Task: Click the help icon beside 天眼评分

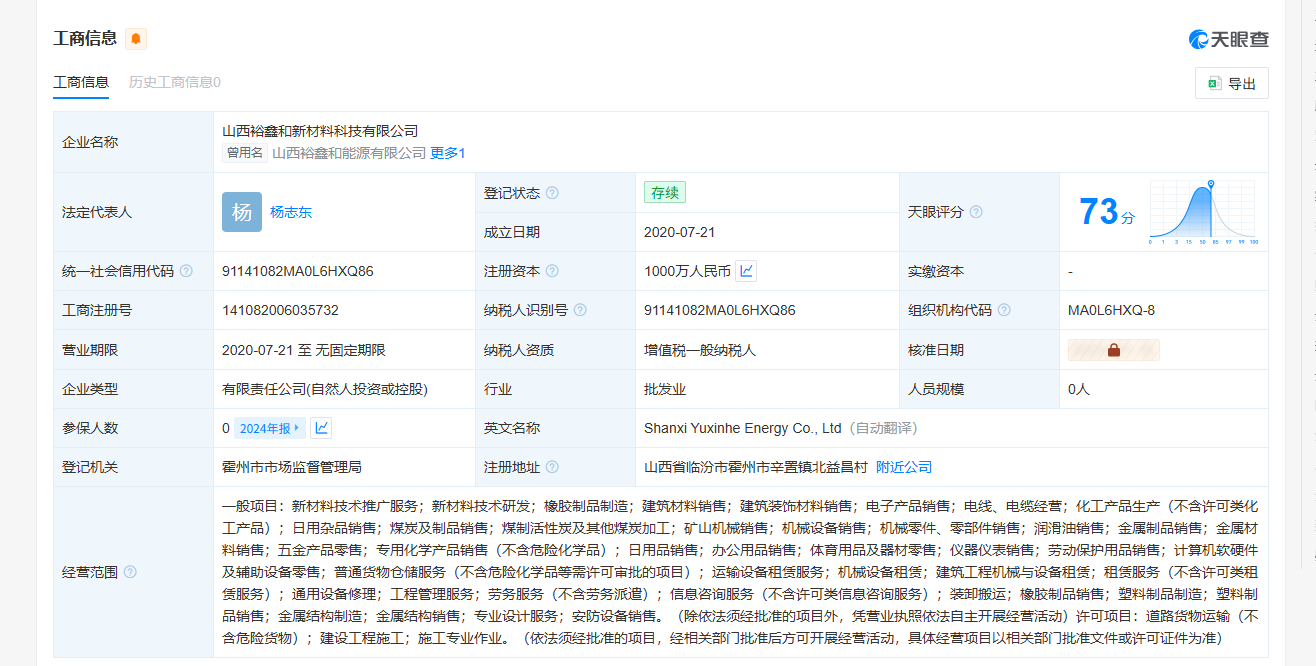Action: pyautogui.click(x=976, y=212)
